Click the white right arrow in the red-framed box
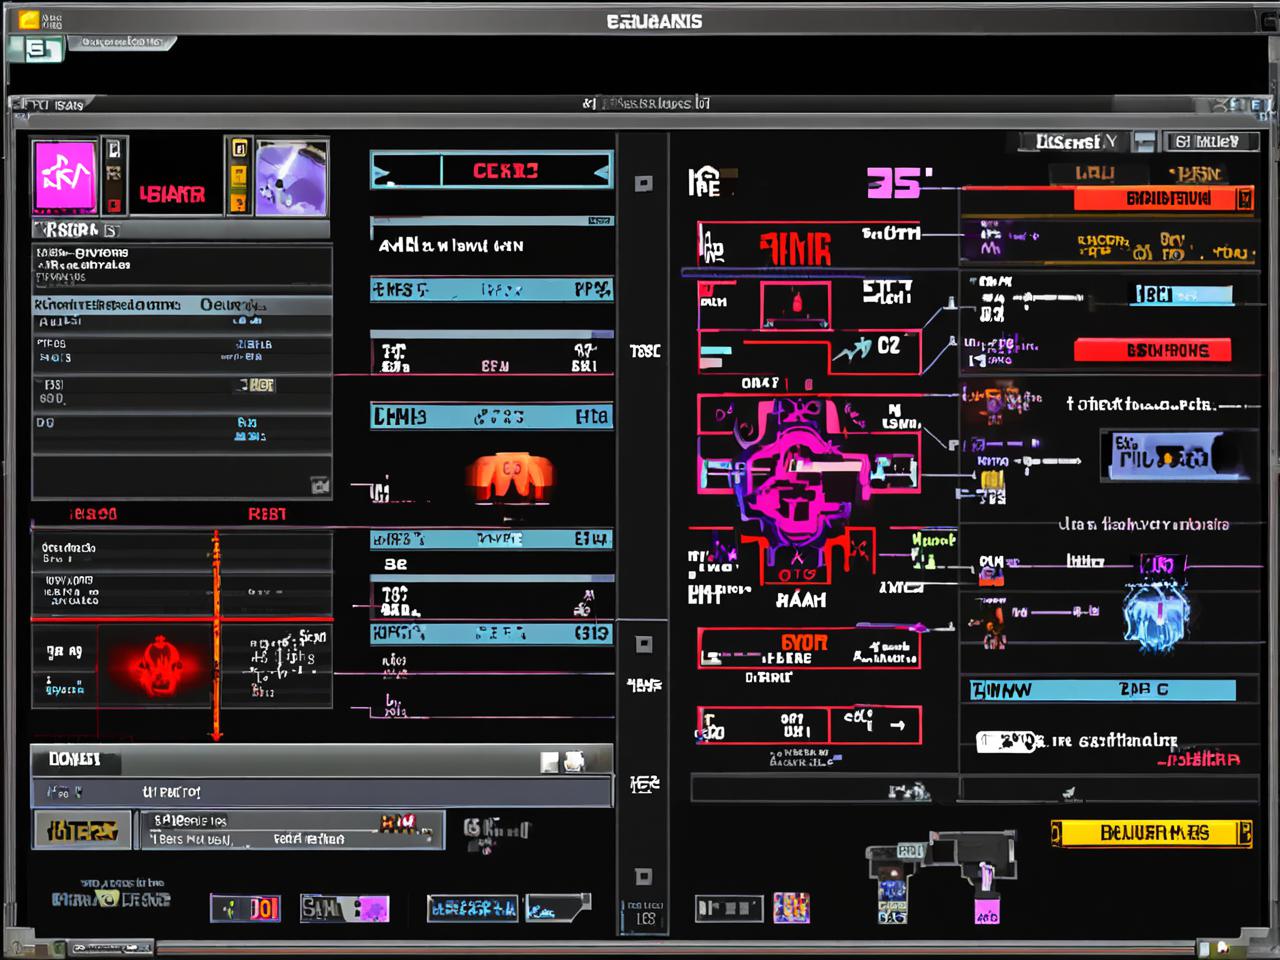Image resolution: width=1280 pixels, height=960 pixels. (x=897, y=726)
